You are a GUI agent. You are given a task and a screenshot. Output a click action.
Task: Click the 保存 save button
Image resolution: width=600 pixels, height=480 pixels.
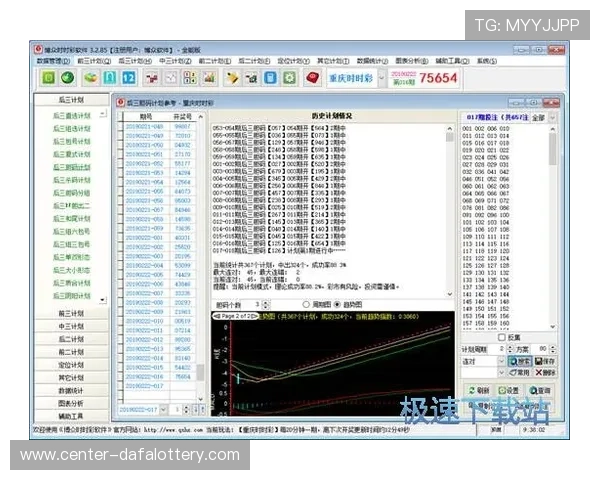coord(545,361)
